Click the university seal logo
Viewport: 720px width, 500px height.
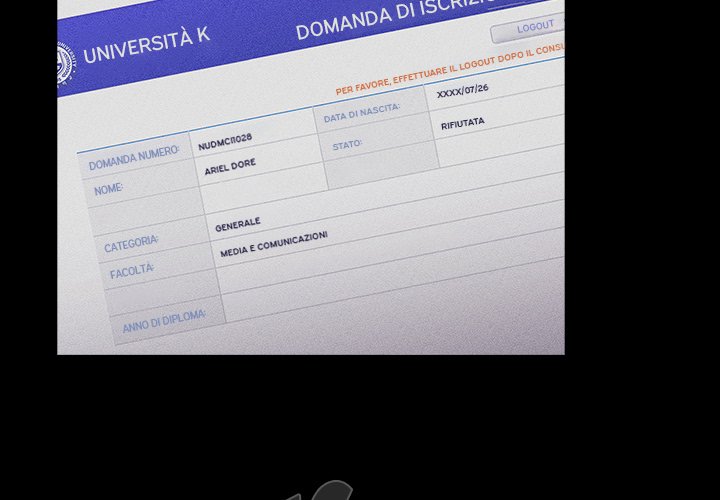pos(63,63)
